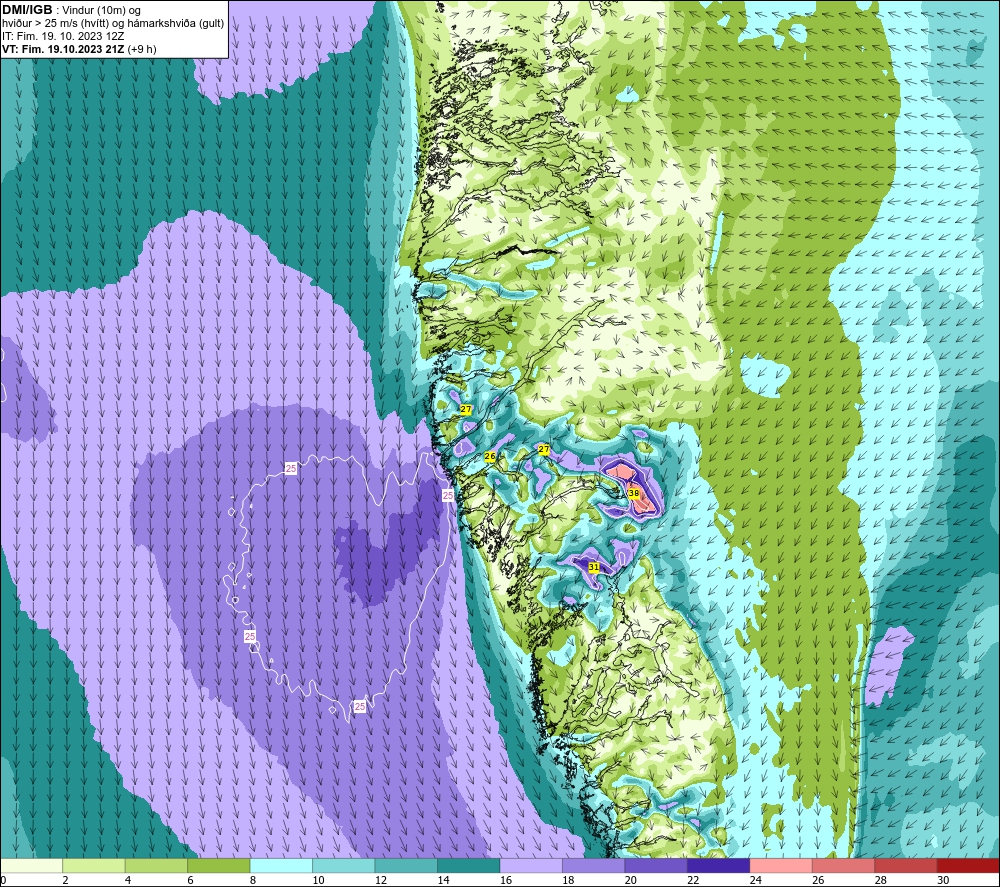Pick the dark red above-30 legend swatch
The height and width of the screenshot is (887, 1000).
click(969, 865)
